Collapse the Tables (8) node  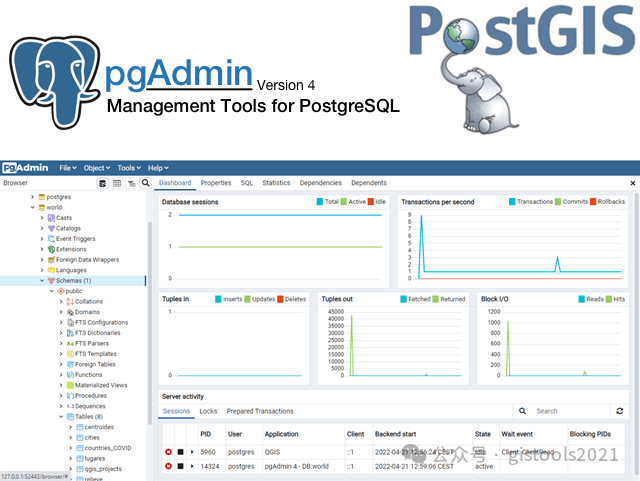[x=61, y=416]
